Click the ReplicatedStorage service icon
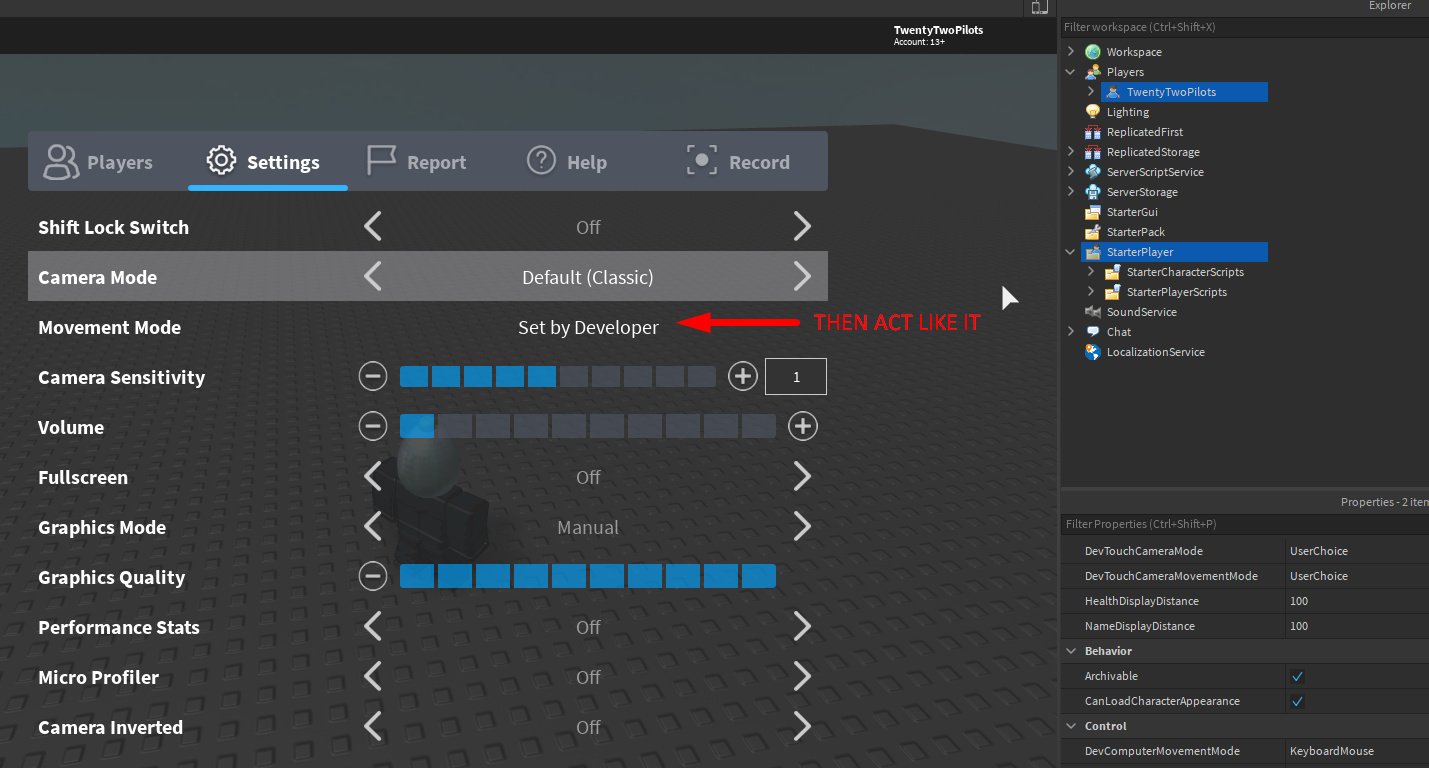Viewport: 1429px width, 768px height. (1093, 152)
